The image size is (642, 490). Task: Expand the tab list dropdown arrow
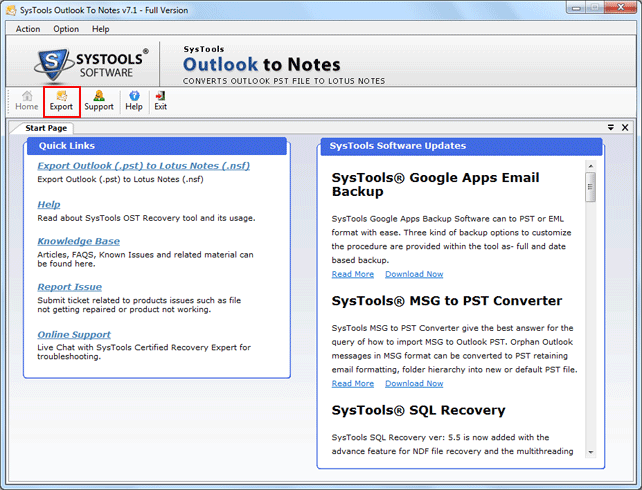(611, 128)
